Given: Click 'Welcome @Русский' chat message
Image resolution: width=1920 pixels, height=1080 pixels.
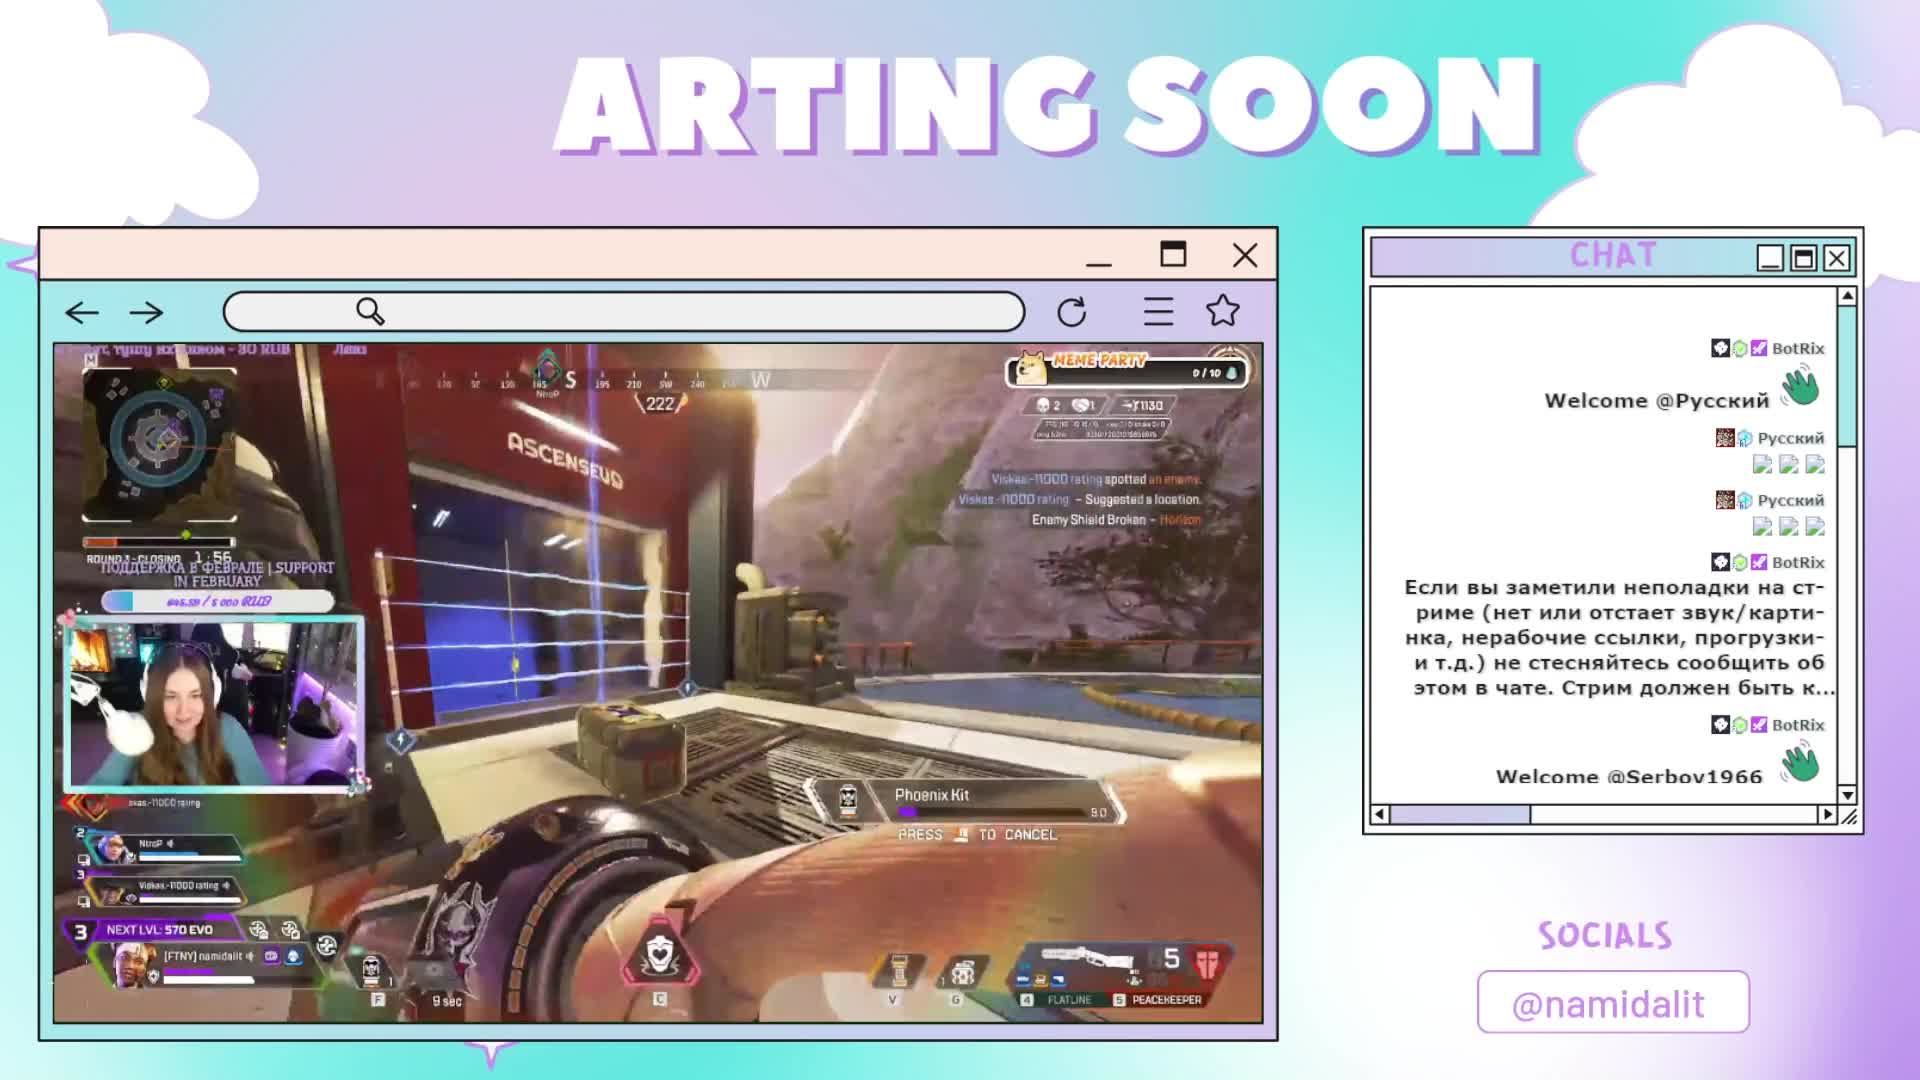Looking at the screenshot, I should click(1656, 401).
